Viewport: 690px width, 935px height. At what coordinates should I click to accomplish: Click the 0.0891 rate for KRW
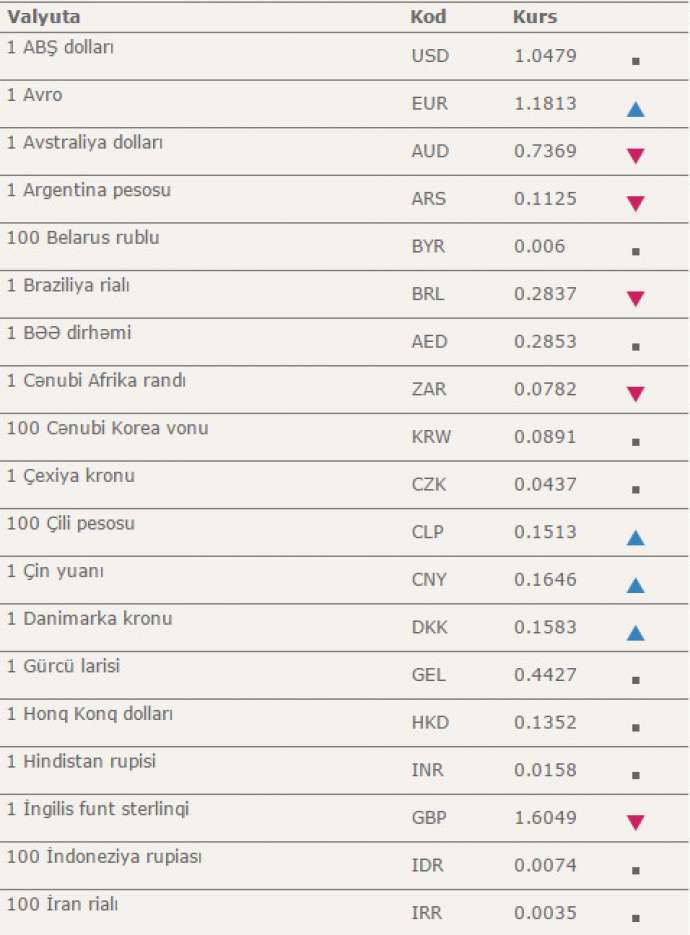(x=545, y=436)
